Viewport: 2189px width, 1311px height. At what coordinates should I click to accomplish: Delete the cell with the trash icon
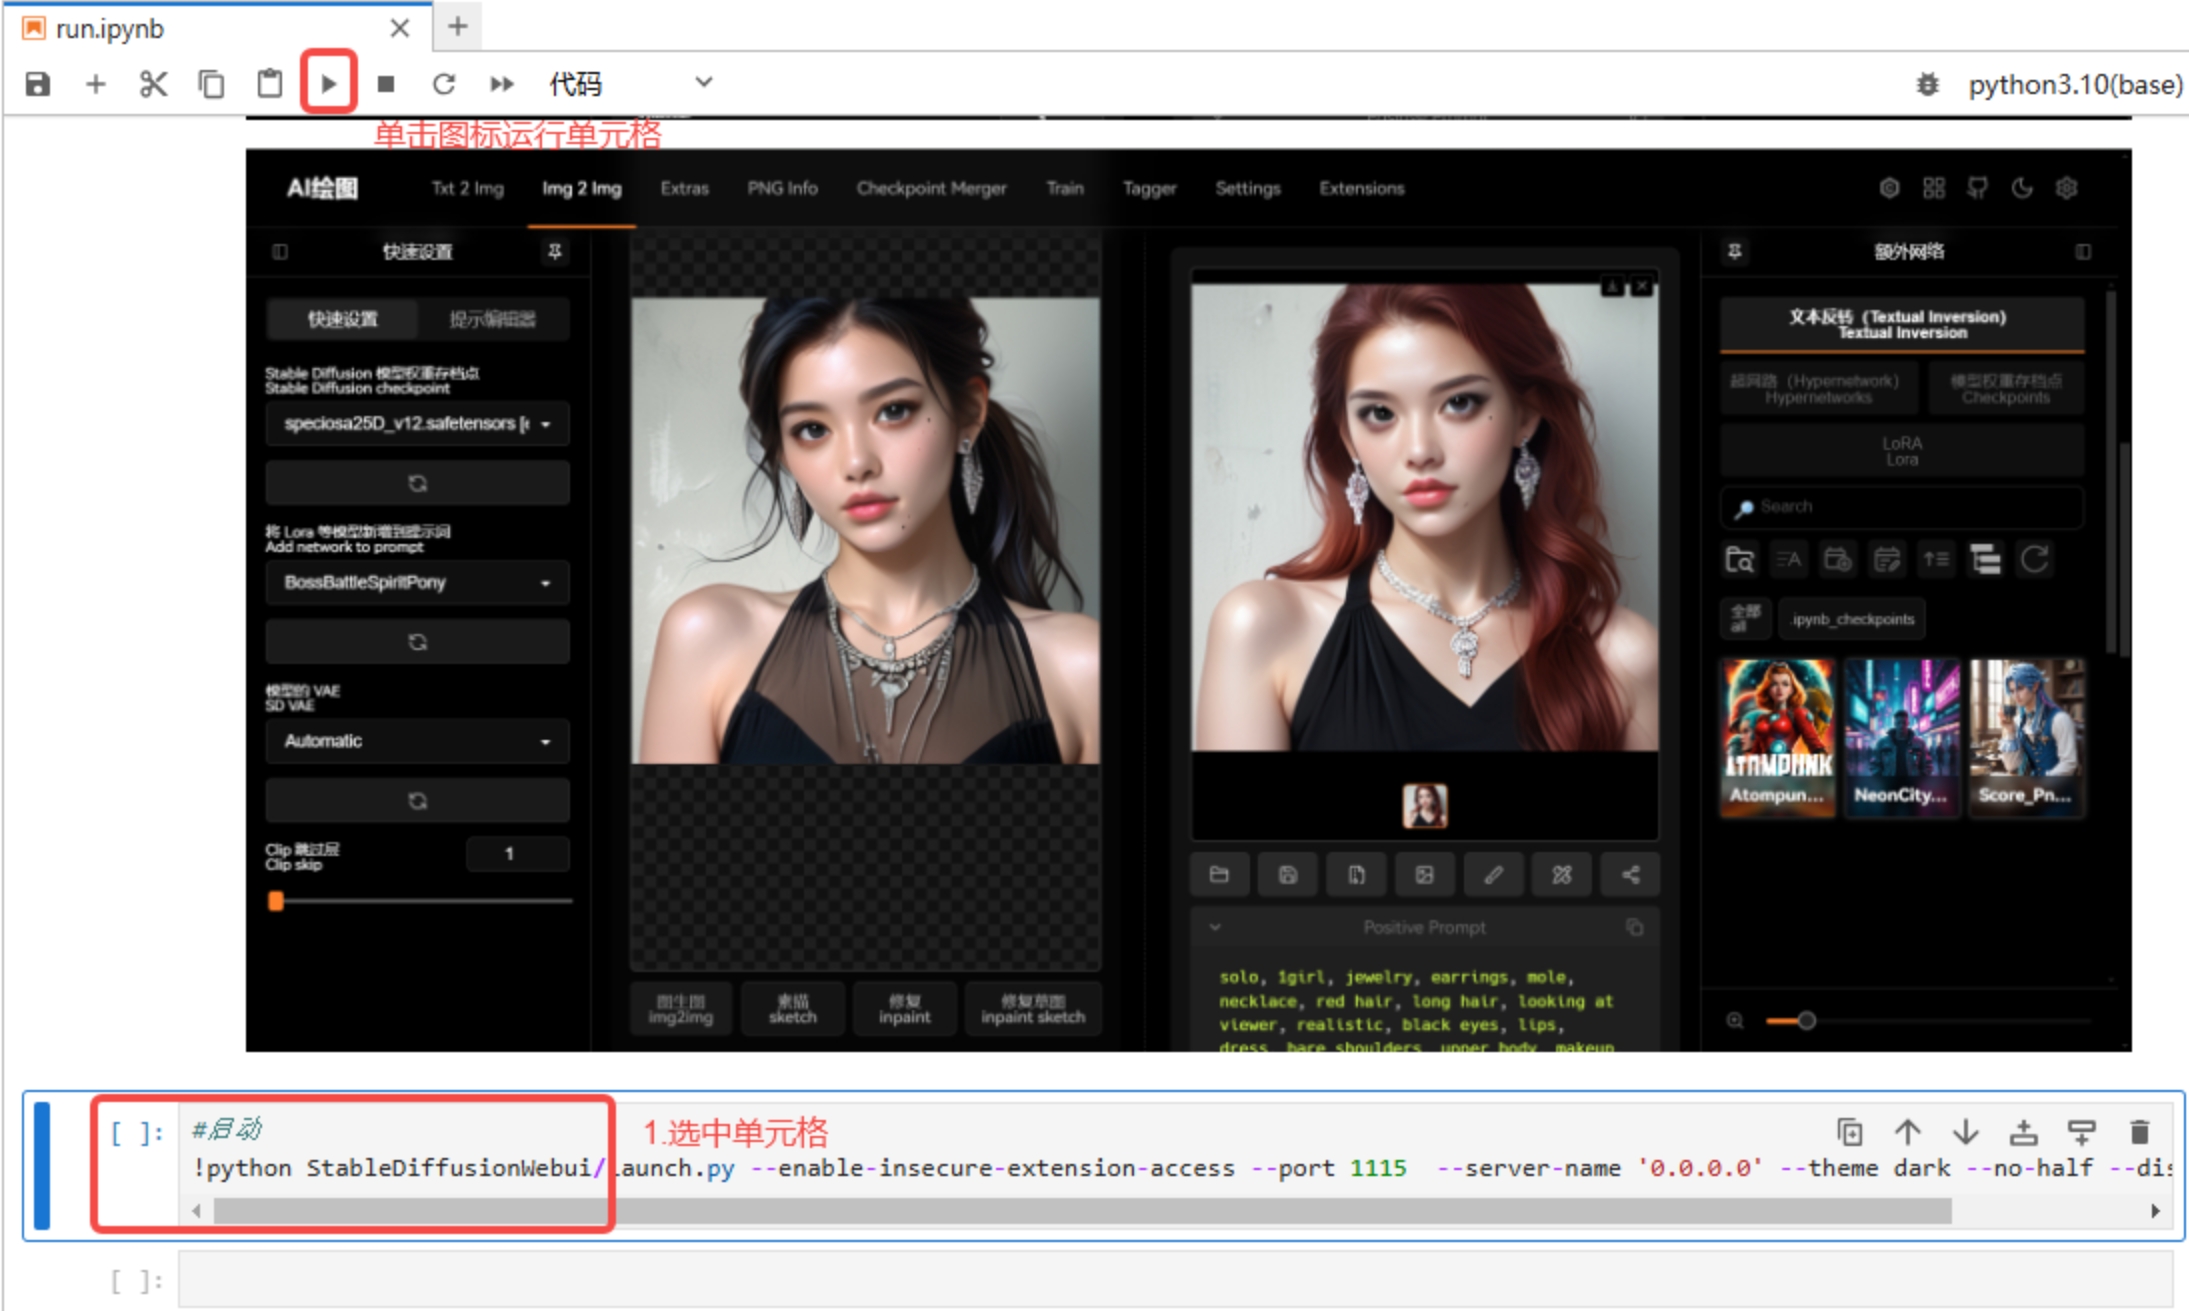click(2139, 1132)
